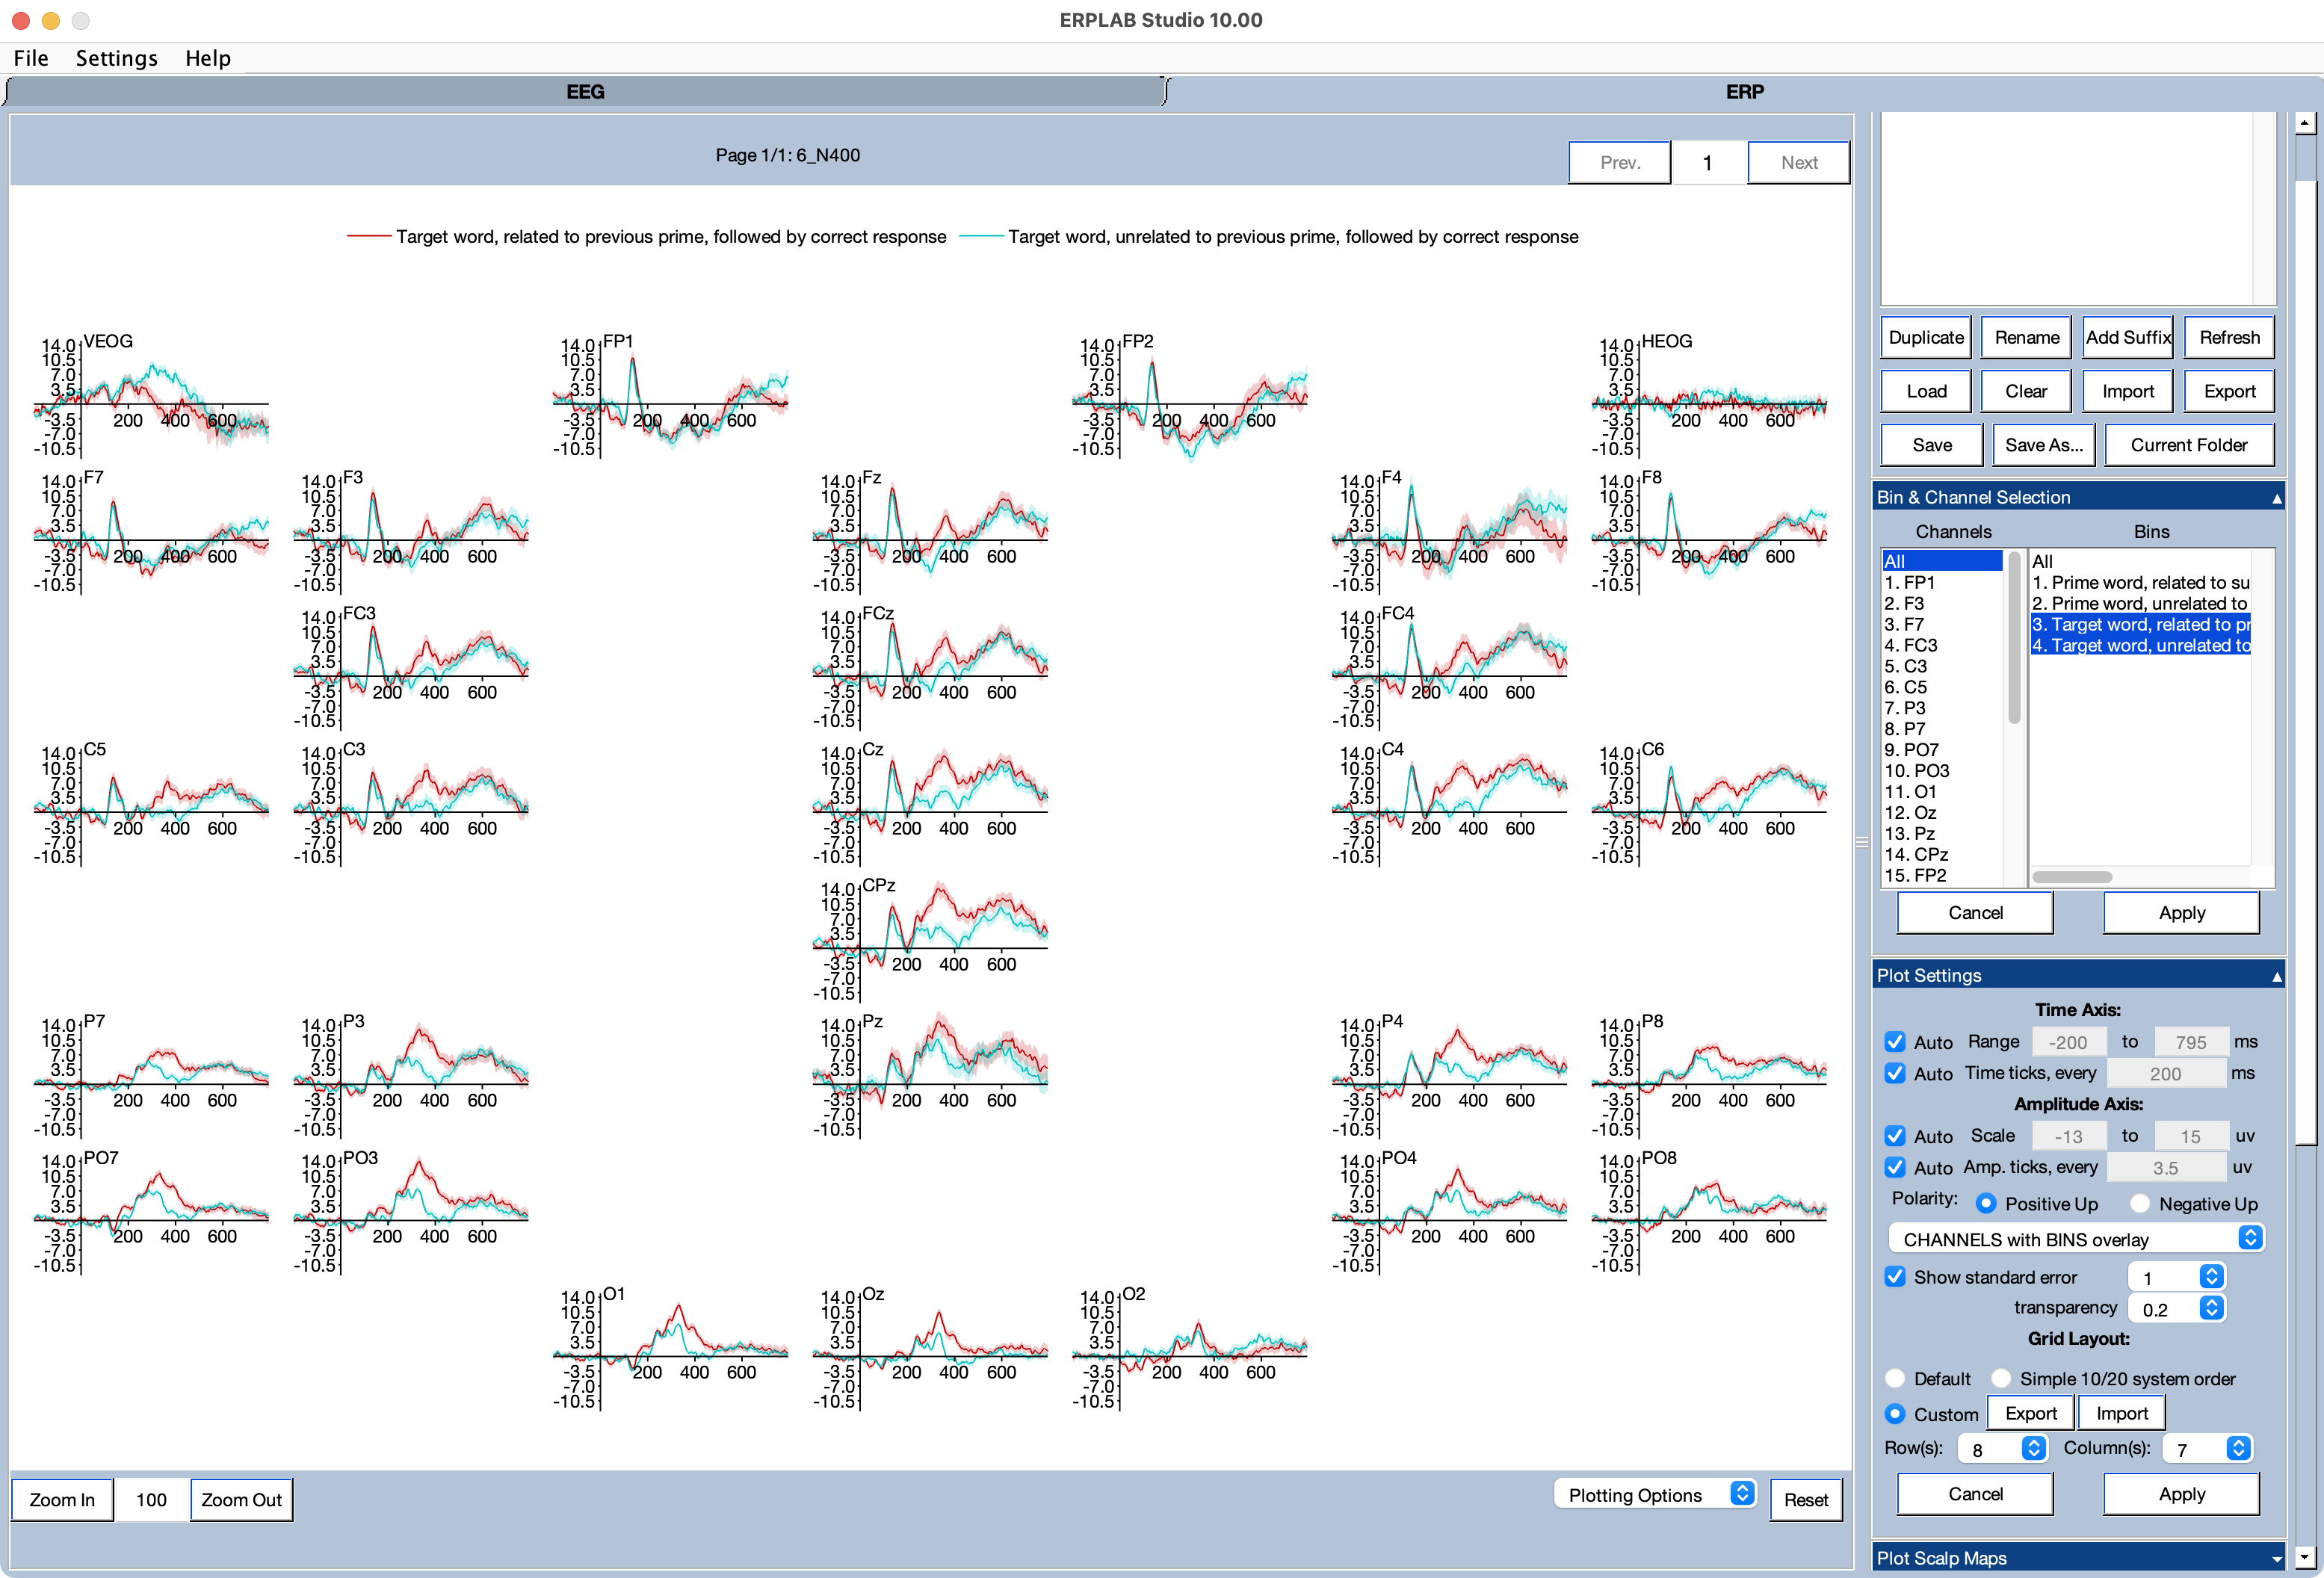
Task: Expand the Plot Scalp Maps panel
Action: click(x=2277, y=1558)
